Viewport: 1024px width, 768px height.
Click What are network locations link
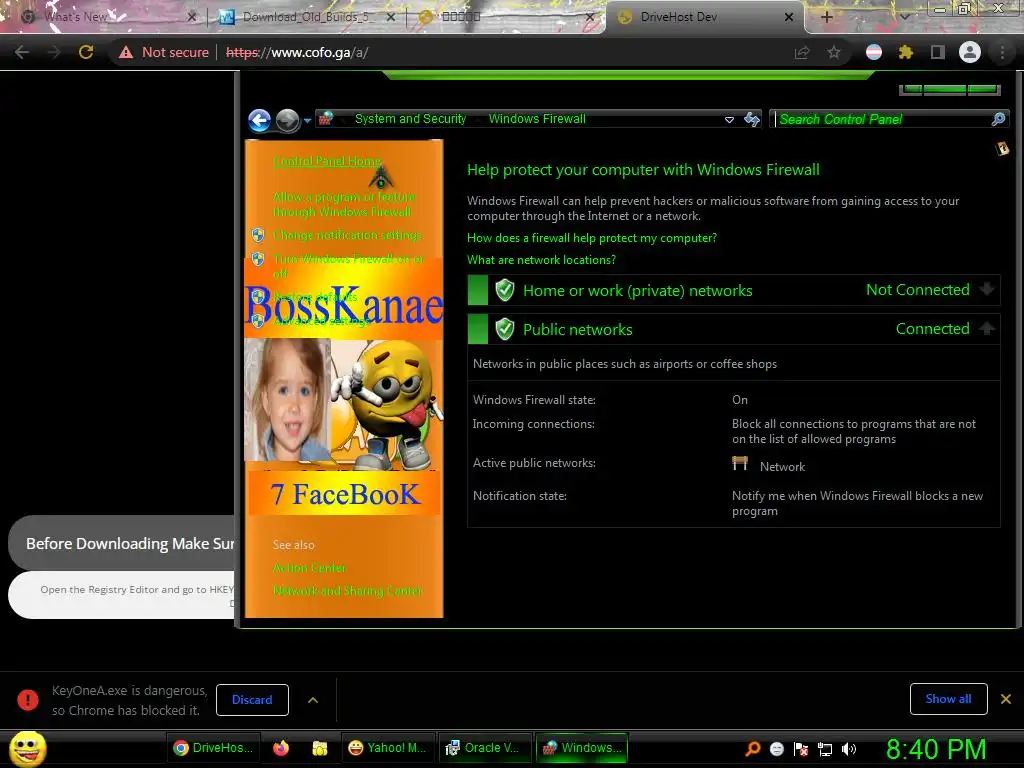tap(541, 260)
